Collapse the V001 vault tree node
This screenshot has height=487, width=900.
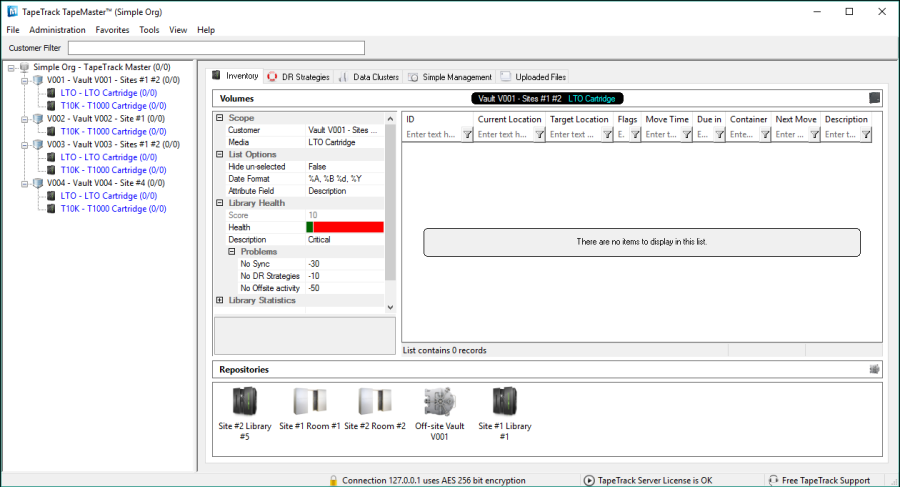[x=25, y=80]
